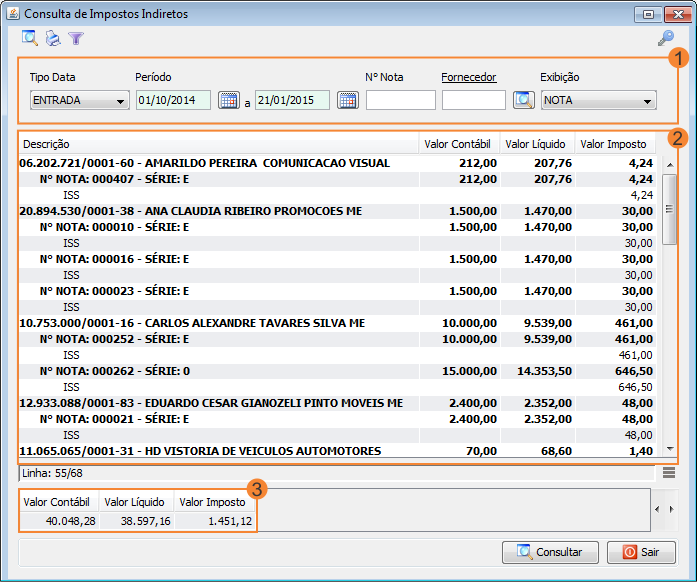Select row EDUARDO CESAR GIANOZELI PINTO MOVEIS ME
The width and height of the screenshot is (697, 582).
pos(337,403)
